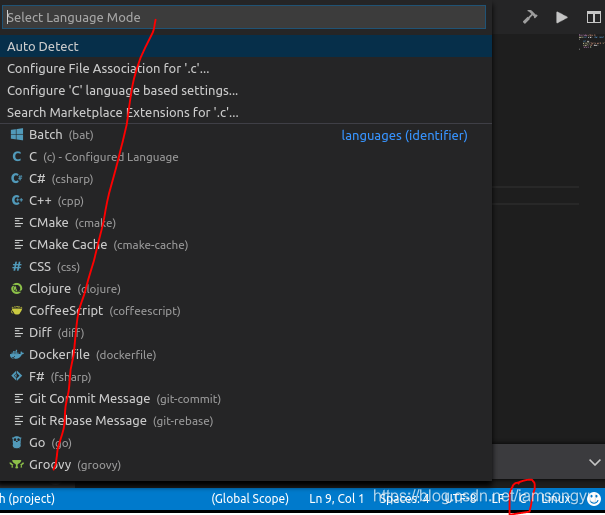
Task: Click the Diff file icon
Action: (18, 333)
